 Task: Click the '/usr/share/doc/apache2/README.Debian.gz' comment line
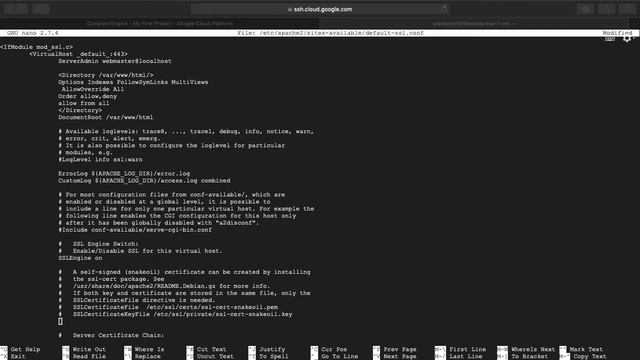164,286
